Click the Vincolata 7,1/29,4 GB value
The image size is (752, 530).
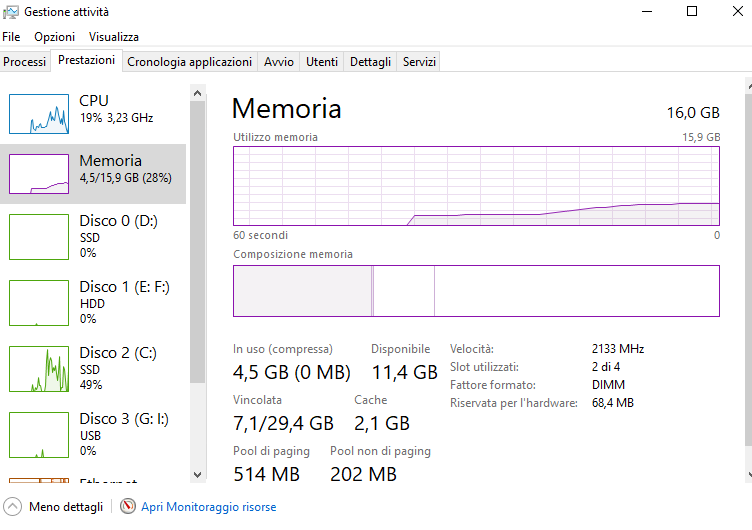[283, 423]
